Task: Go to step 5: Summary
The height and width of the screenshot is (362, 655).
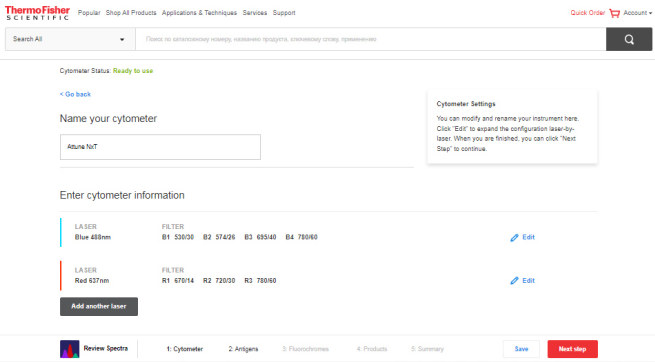Action: point(427,349)
